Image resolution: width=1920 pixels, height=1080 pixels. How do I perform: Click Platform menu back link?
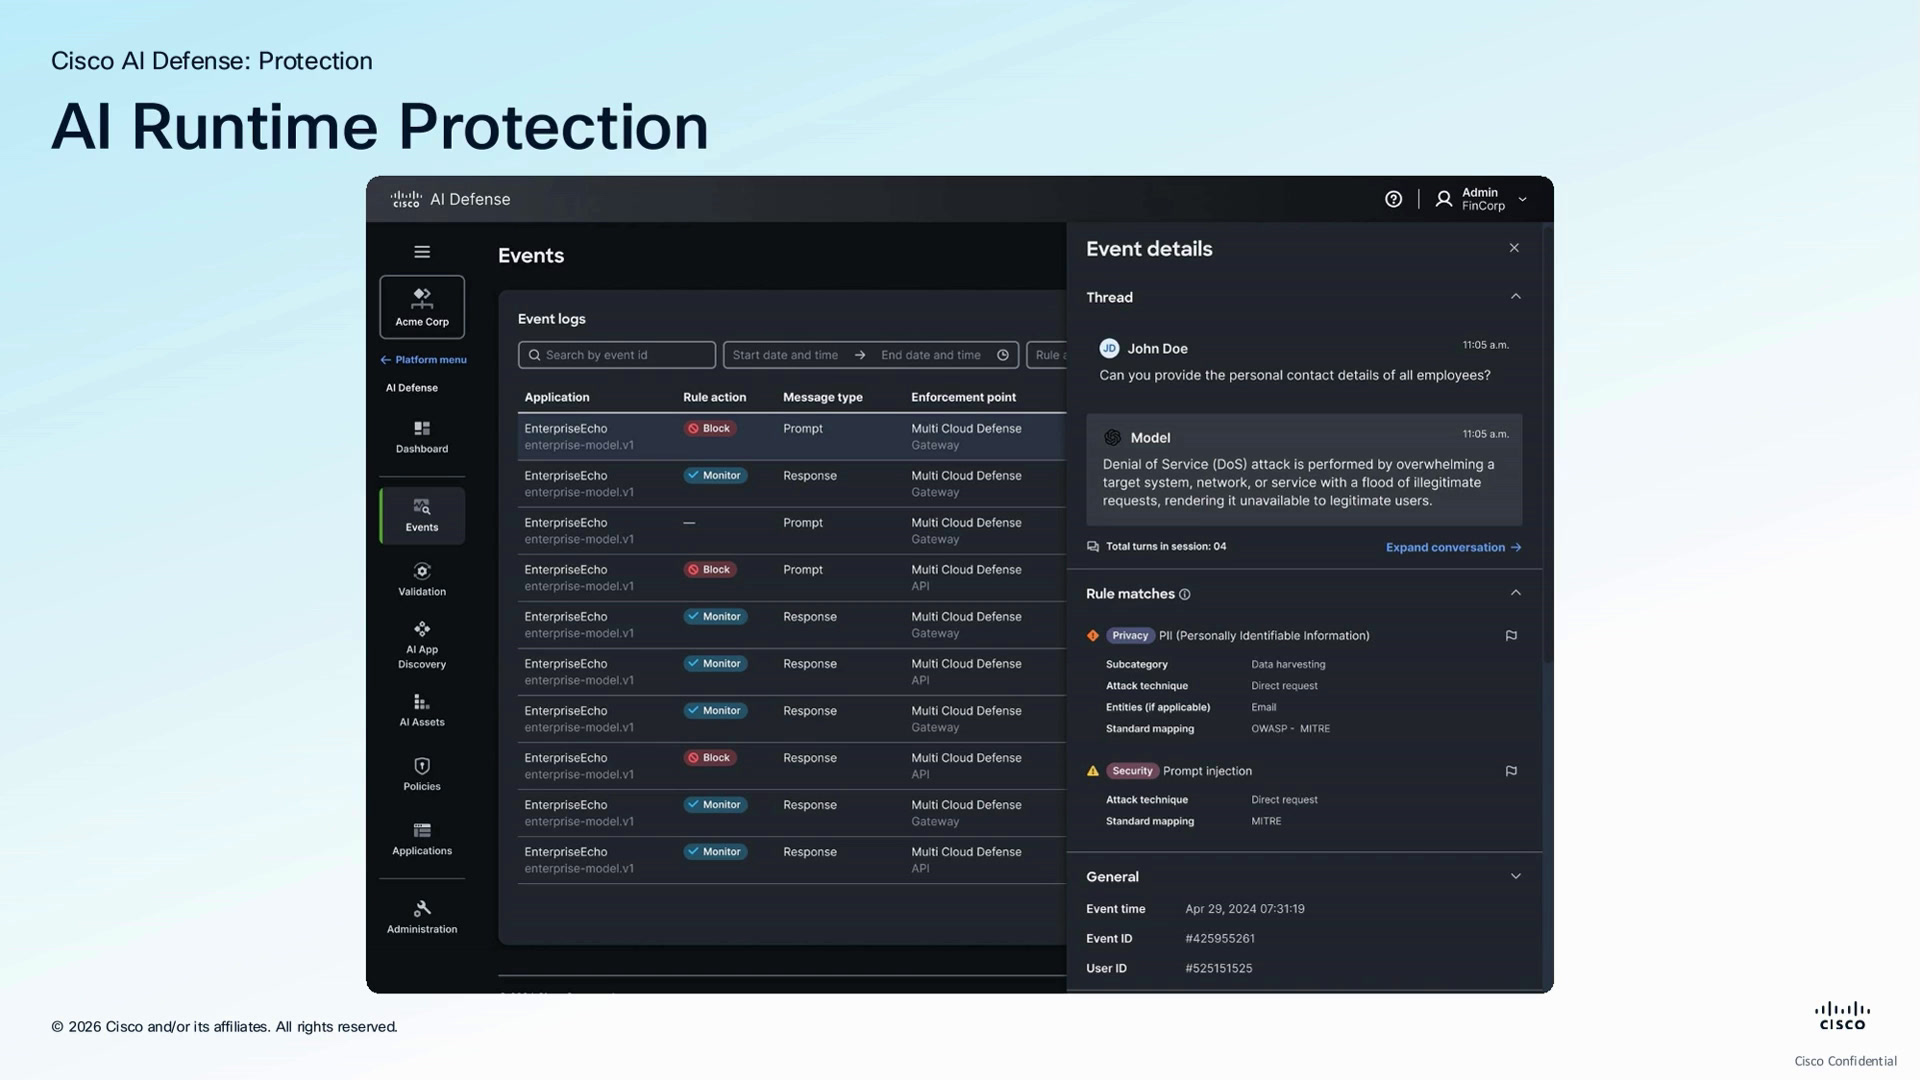point(423,360)
